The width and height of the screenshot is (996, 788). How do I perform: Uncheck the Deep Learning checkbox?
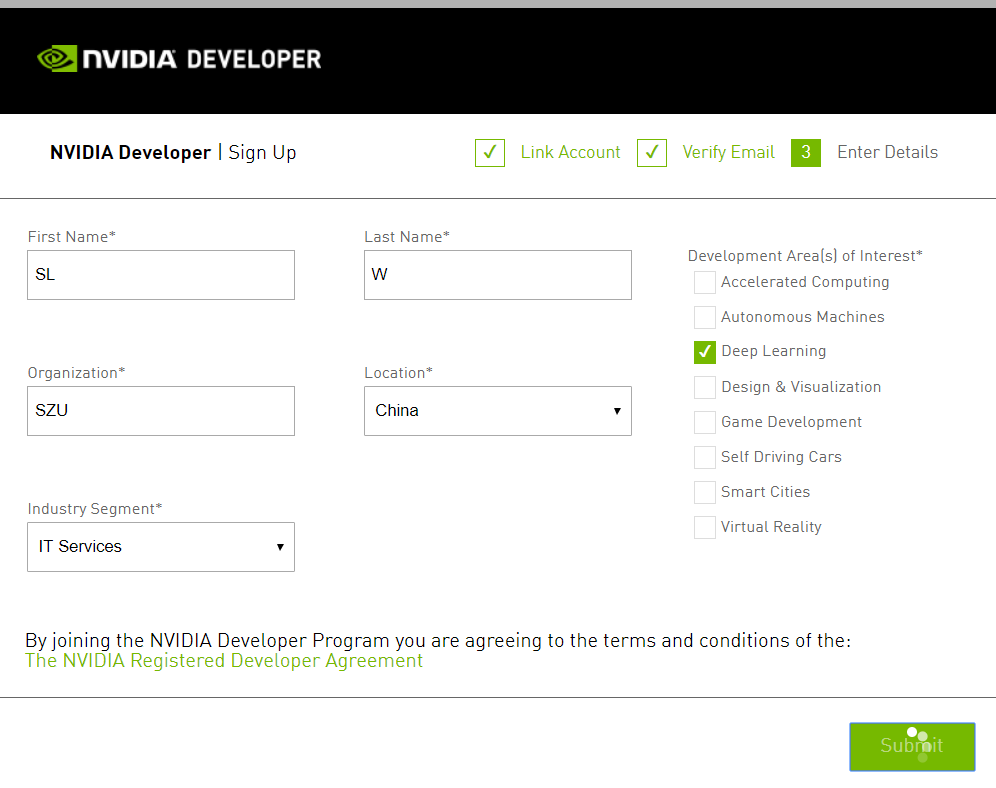coord(704,352)
